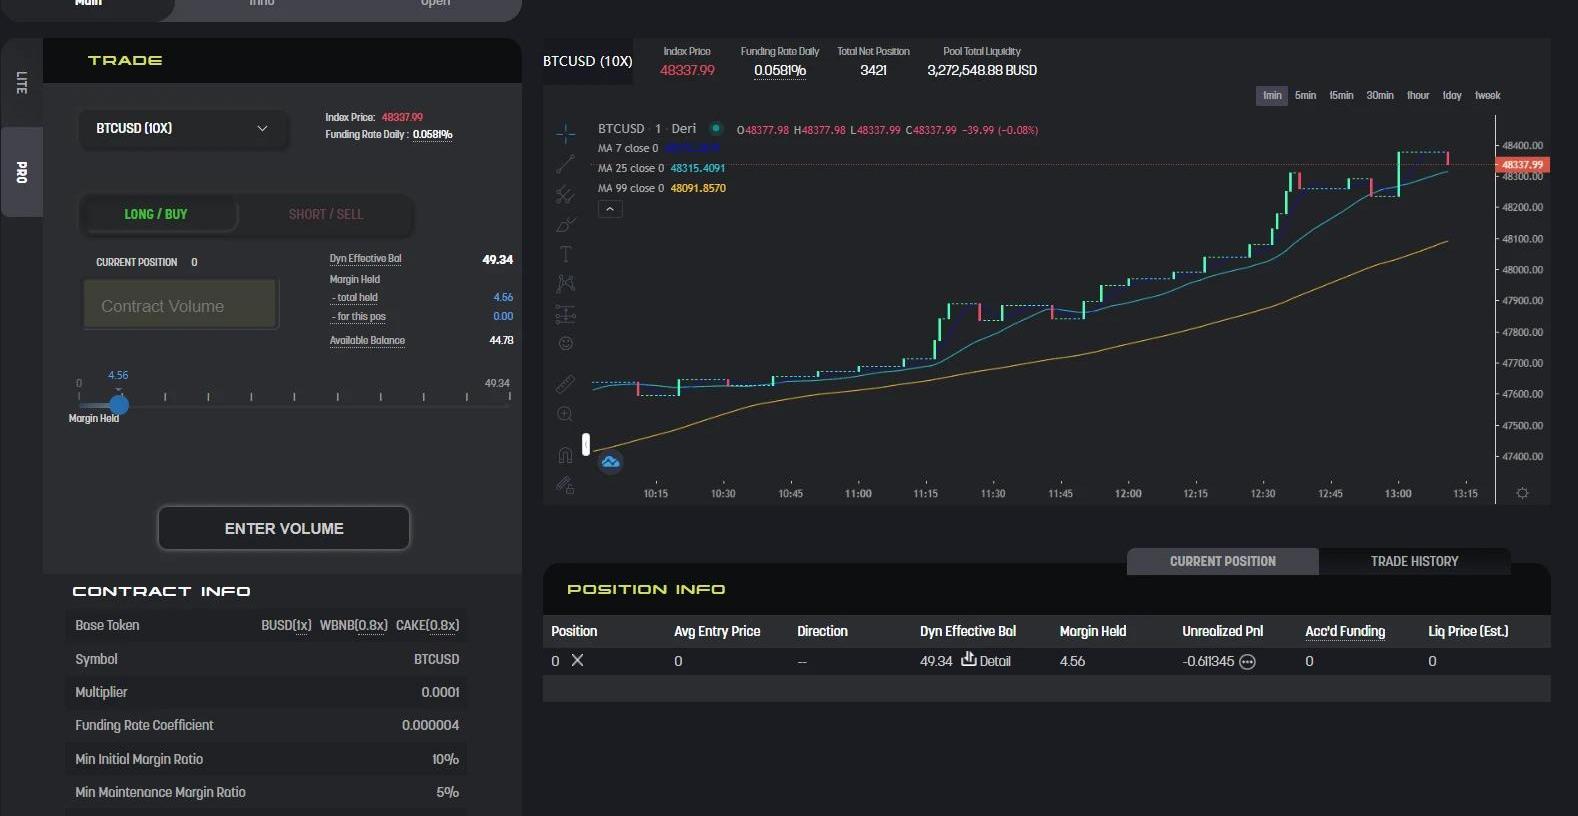This screenshot has width=1578, height=816.
Task: Open the TRADE HISTORY tab
Action: pyautogui.click(x=1414, y=561)
